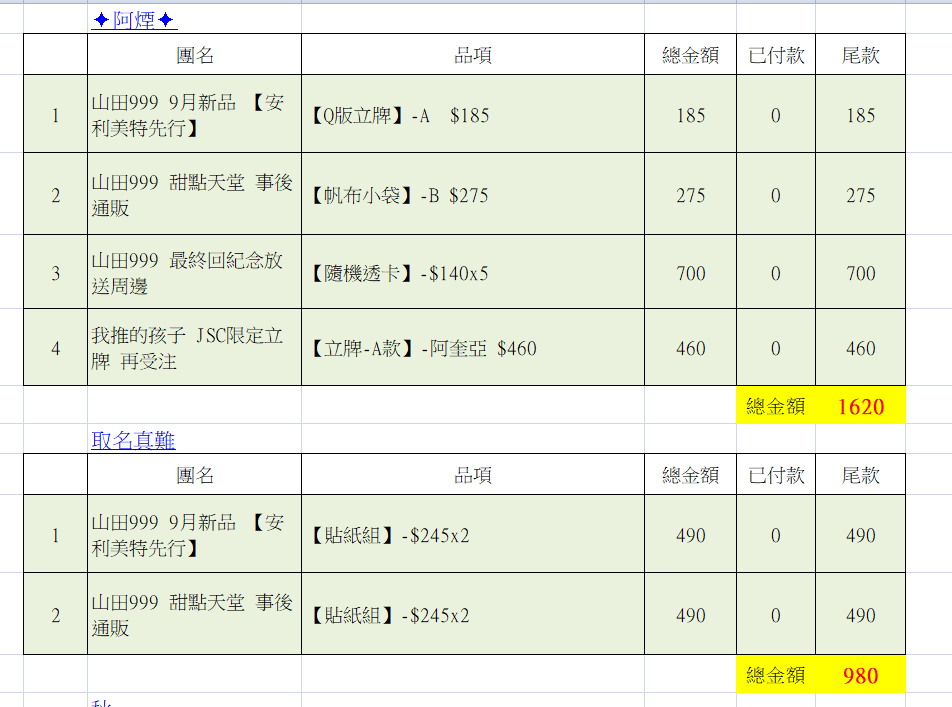The image size is (952, 707).
Task: Select 已付款 value 0 in 取名真難's 9月新品 row
Action: pyautogui.click(x=776, y=535)
